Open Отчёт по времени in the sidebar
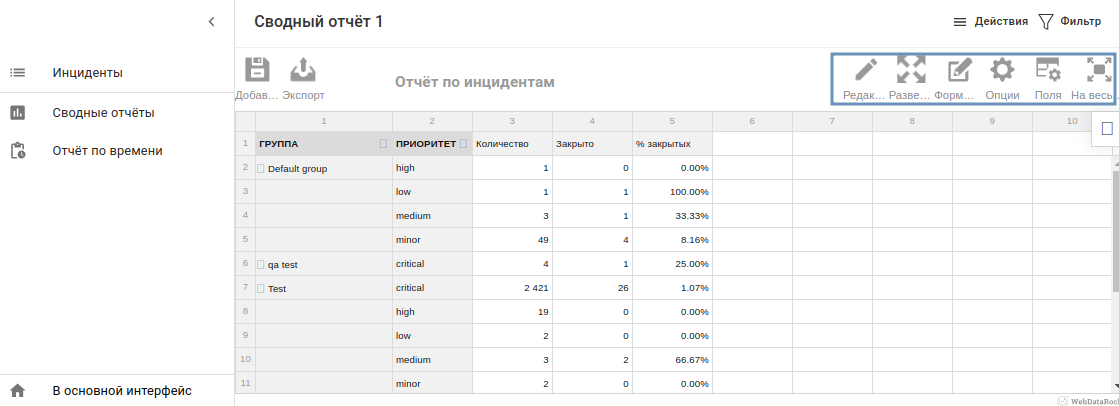This screenshot has width=1119, height=406. [107, 151]
